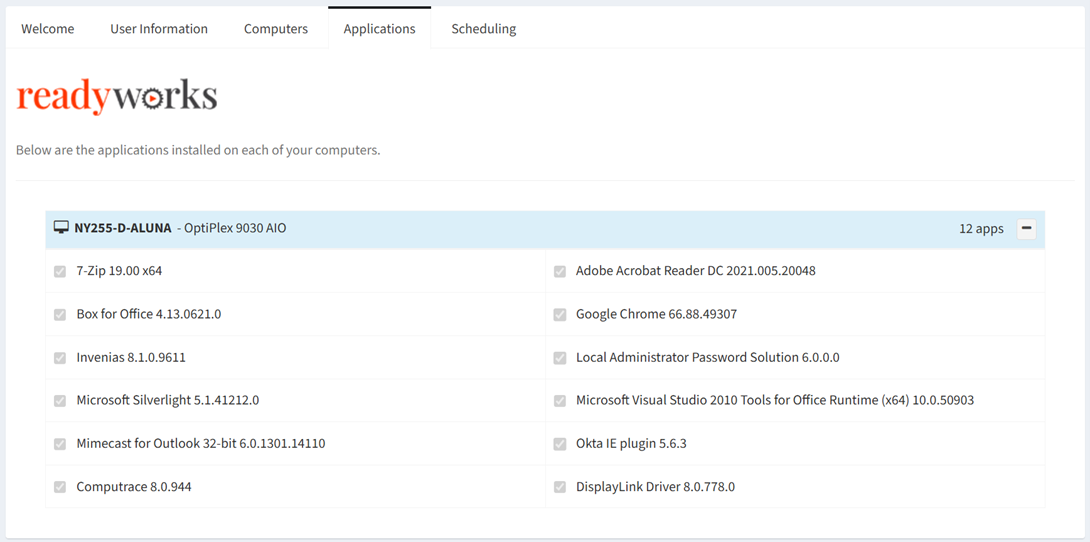1090x542 pixels.
Task: Click the OptiPlex 9030 AIO model text
Action: pos(235,228)
